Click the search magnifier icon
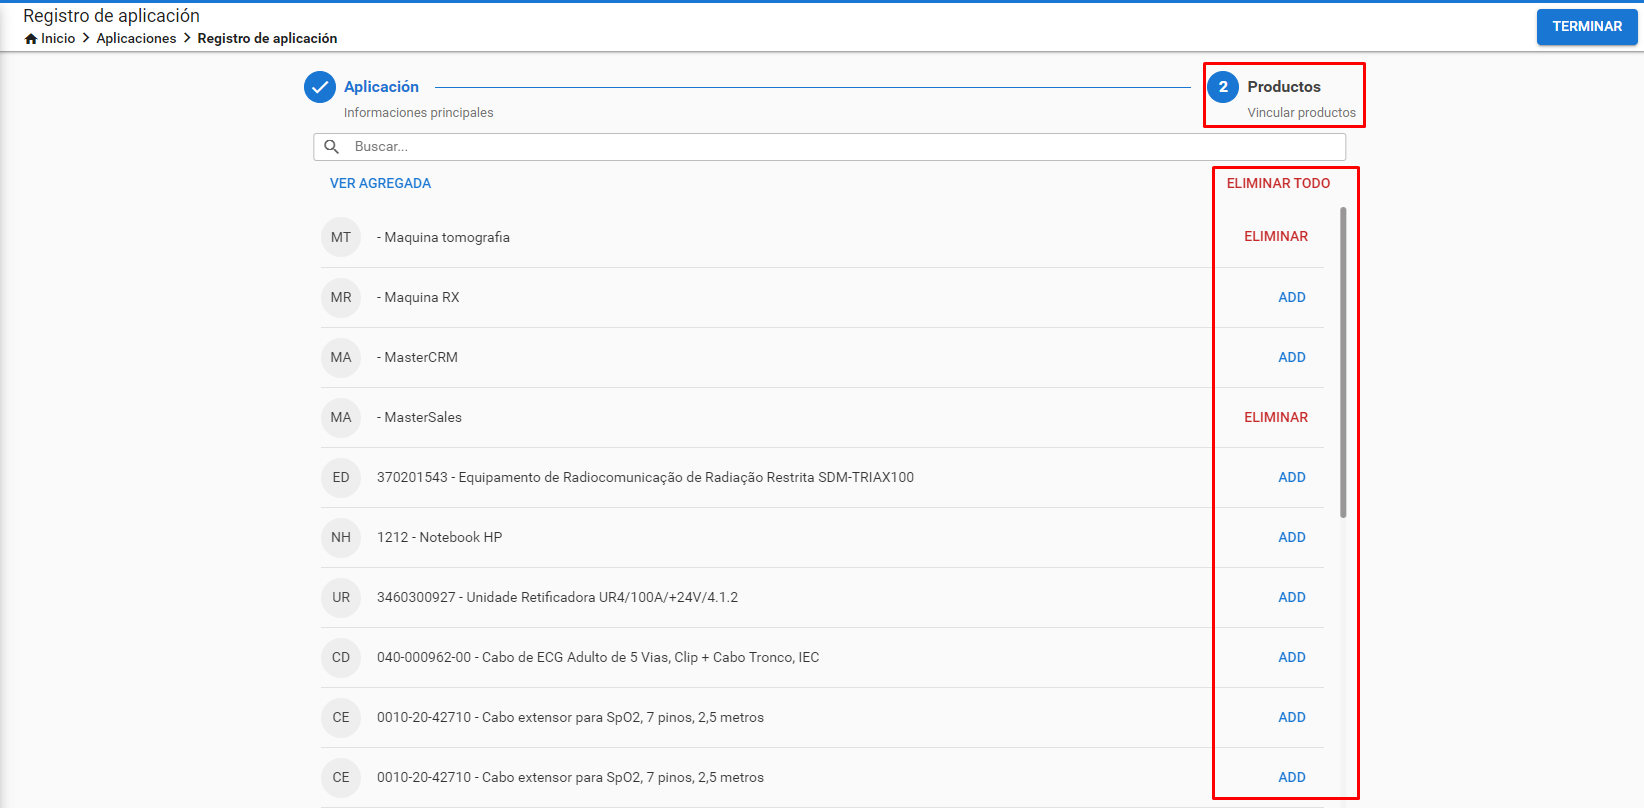Screen dimensions: 1644x808 tap(332, 147)
